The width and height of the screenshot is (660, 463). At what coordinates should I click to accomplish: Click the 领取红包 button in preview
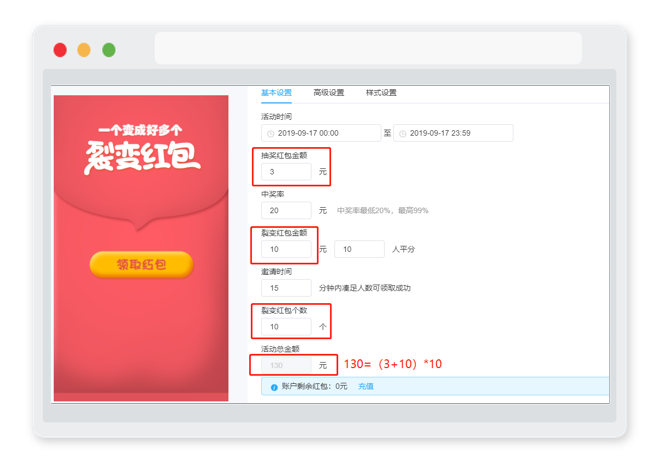(x=141, y=264)
